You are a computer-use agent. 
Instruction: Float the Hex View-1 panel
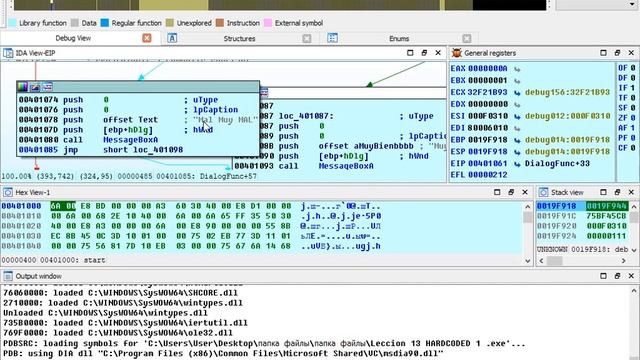[511, 192]
